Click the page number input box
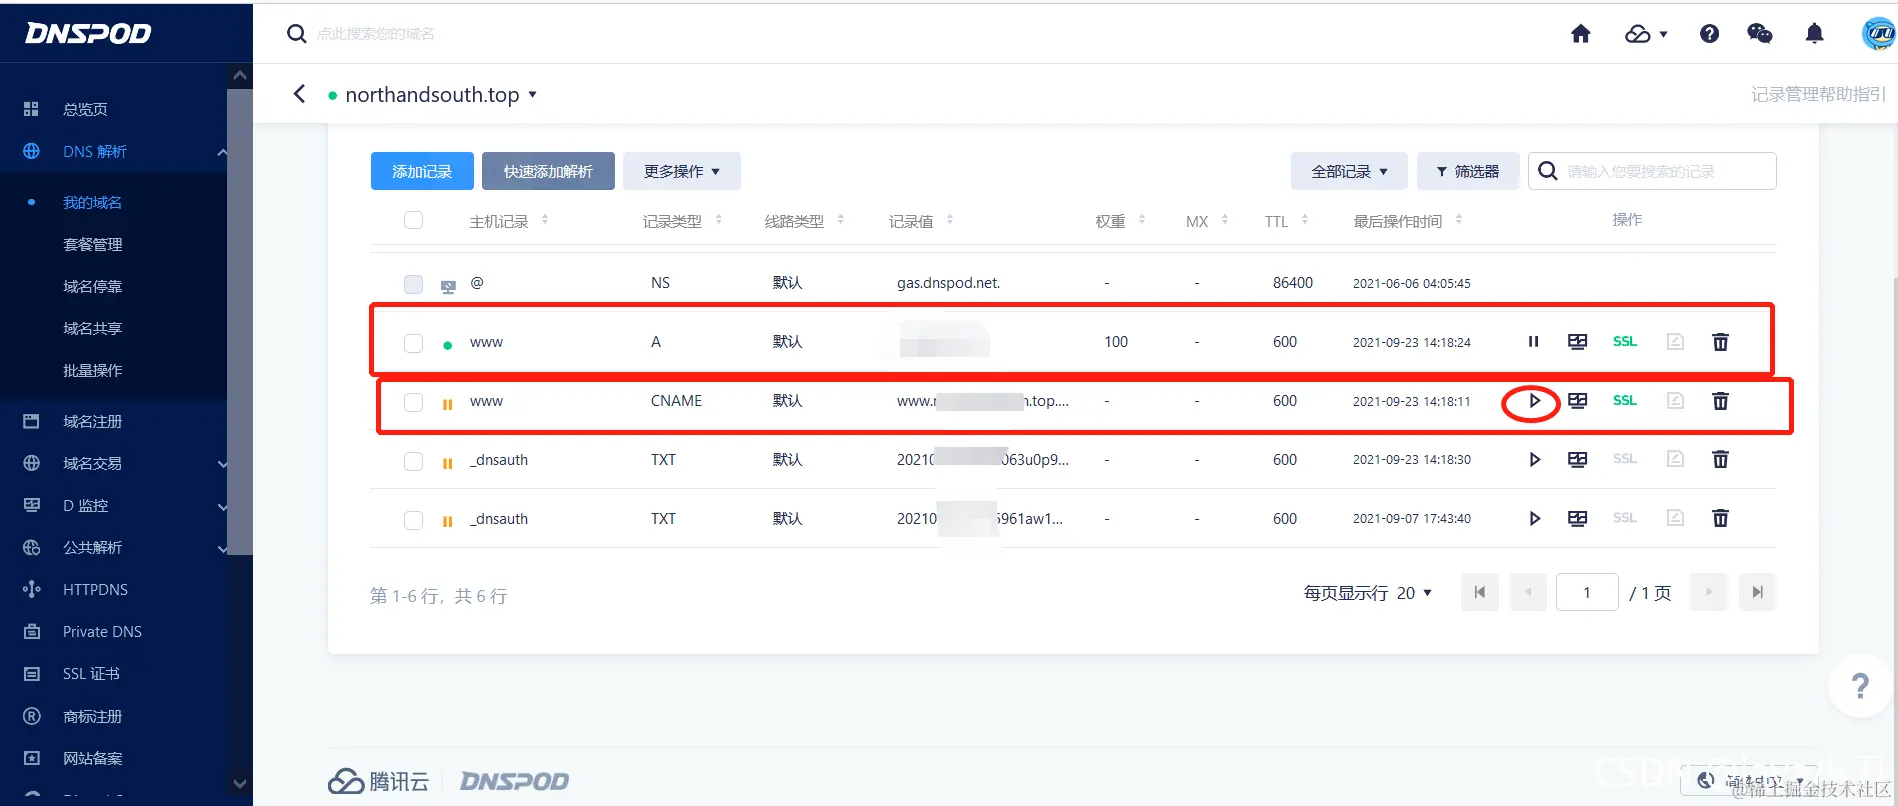1898x806 pixels. pos(1587,592)
